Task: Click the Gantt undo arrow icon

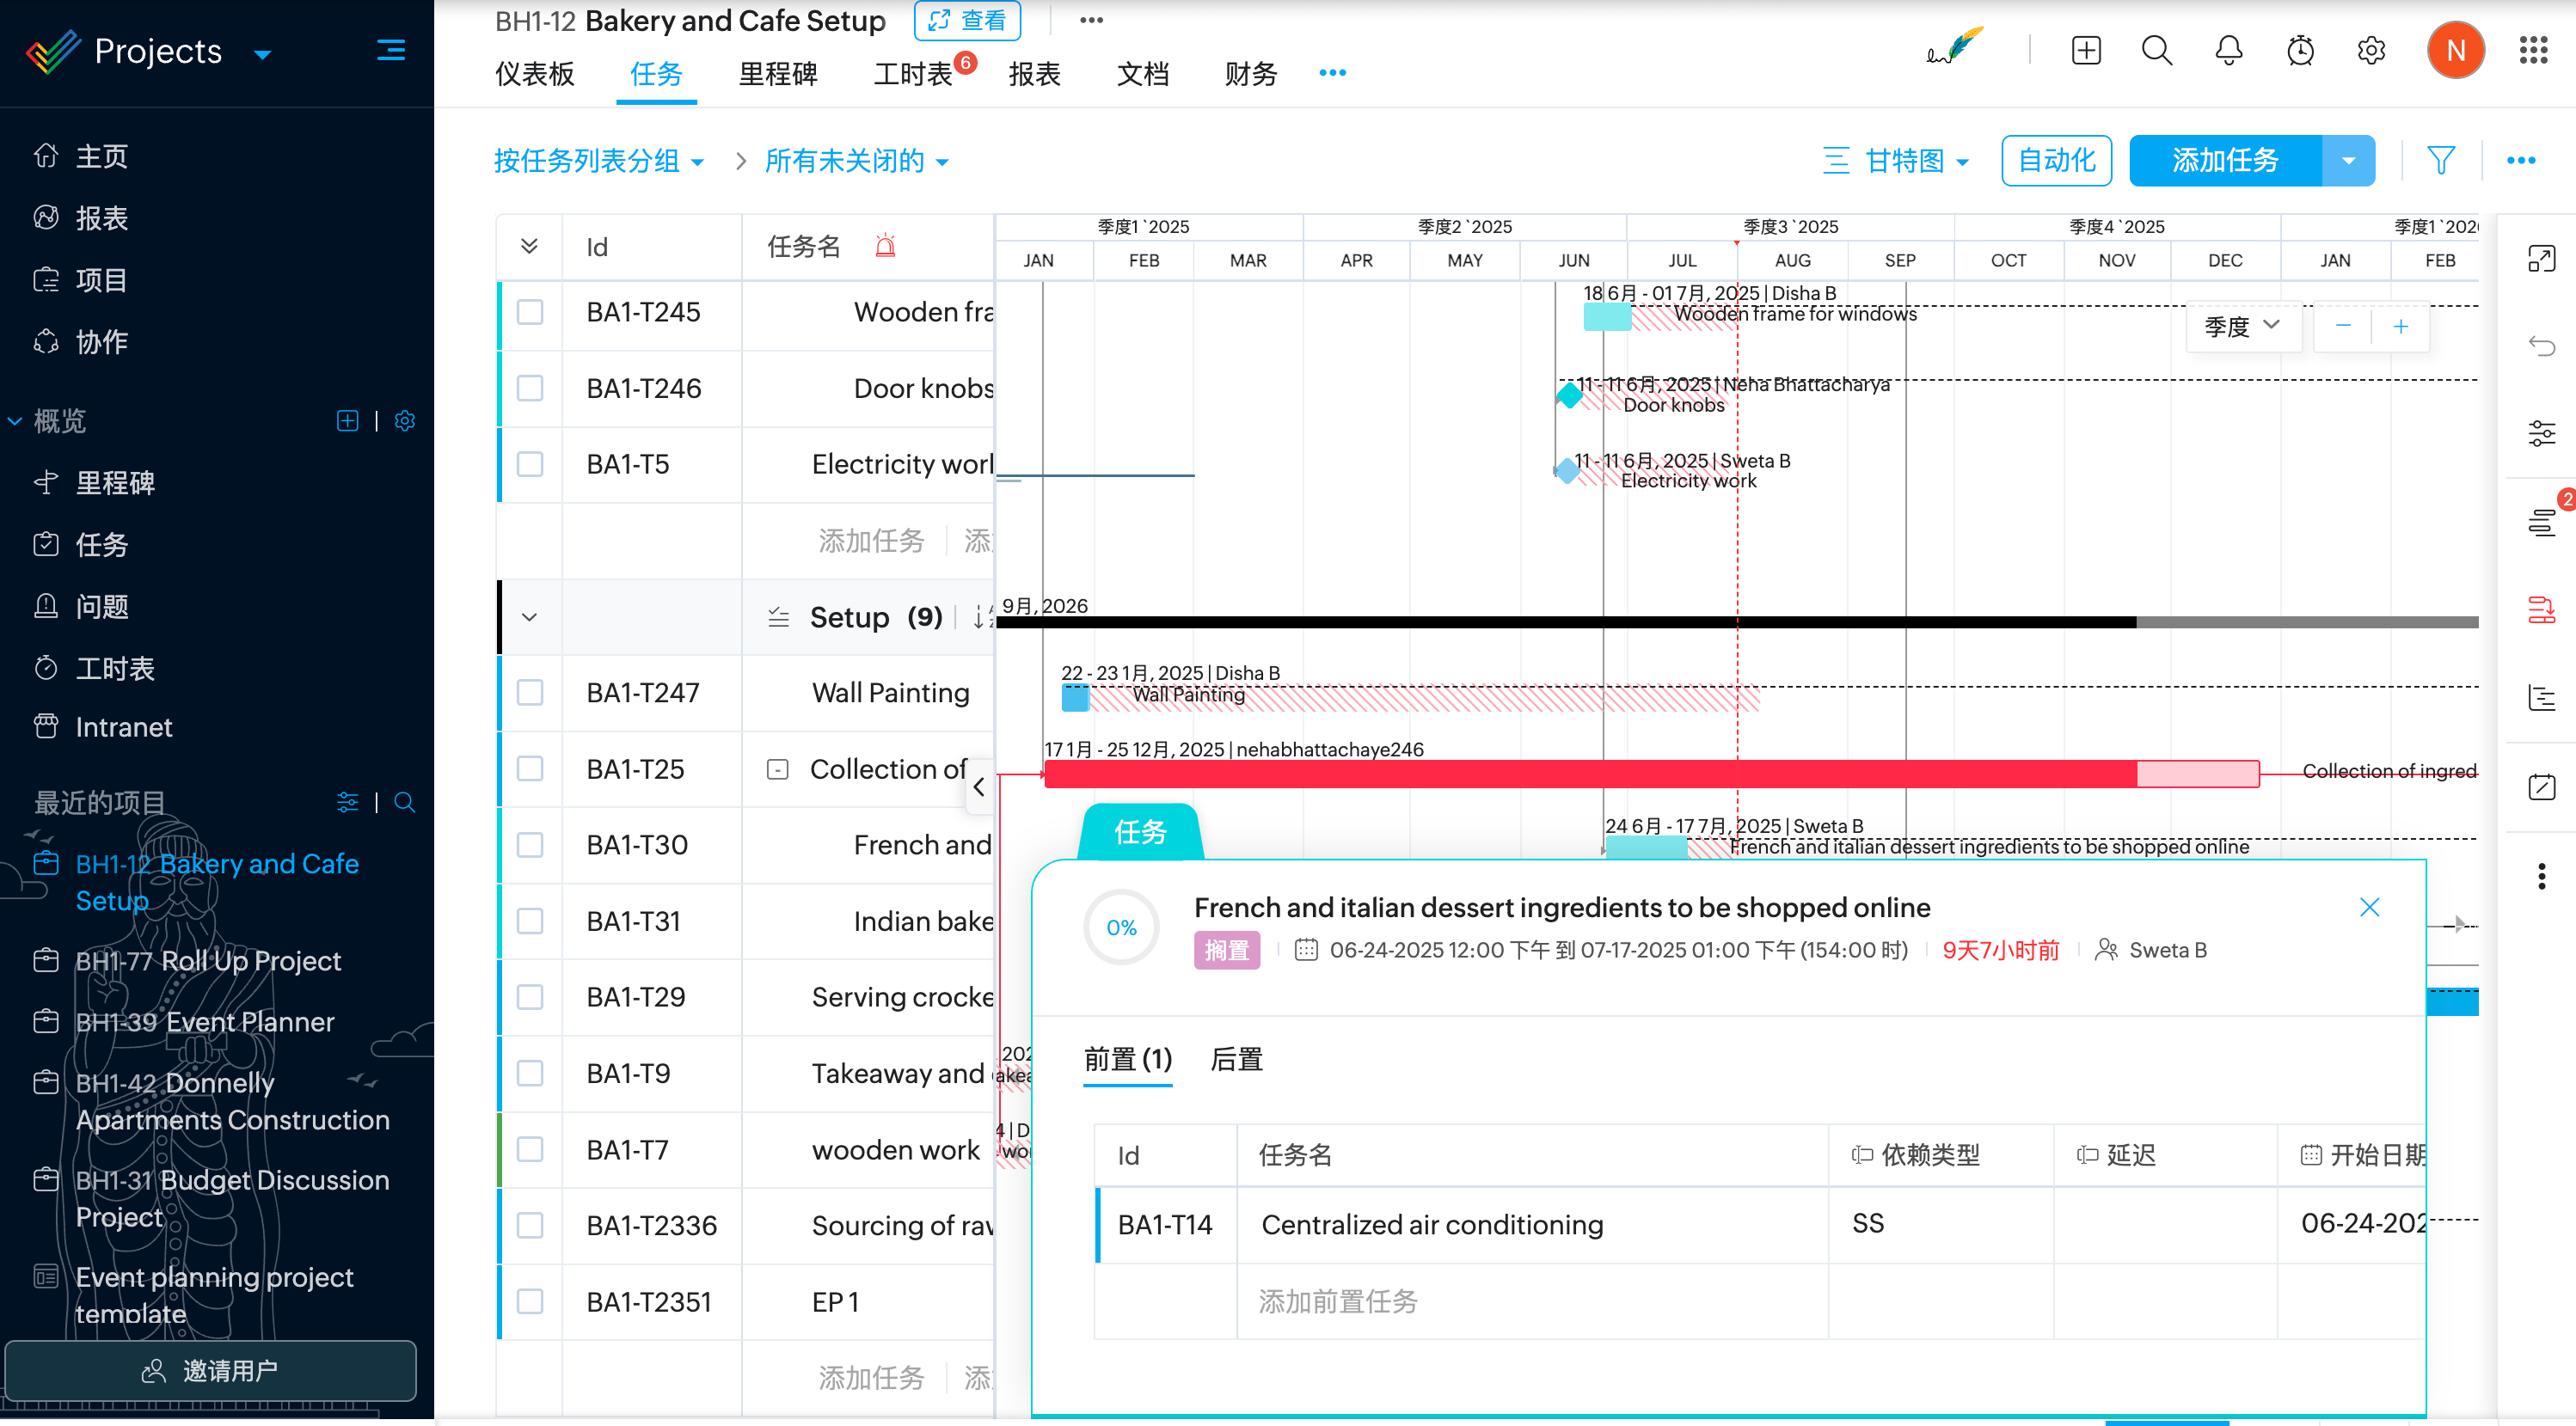Action: click(x=2541, y=346)
